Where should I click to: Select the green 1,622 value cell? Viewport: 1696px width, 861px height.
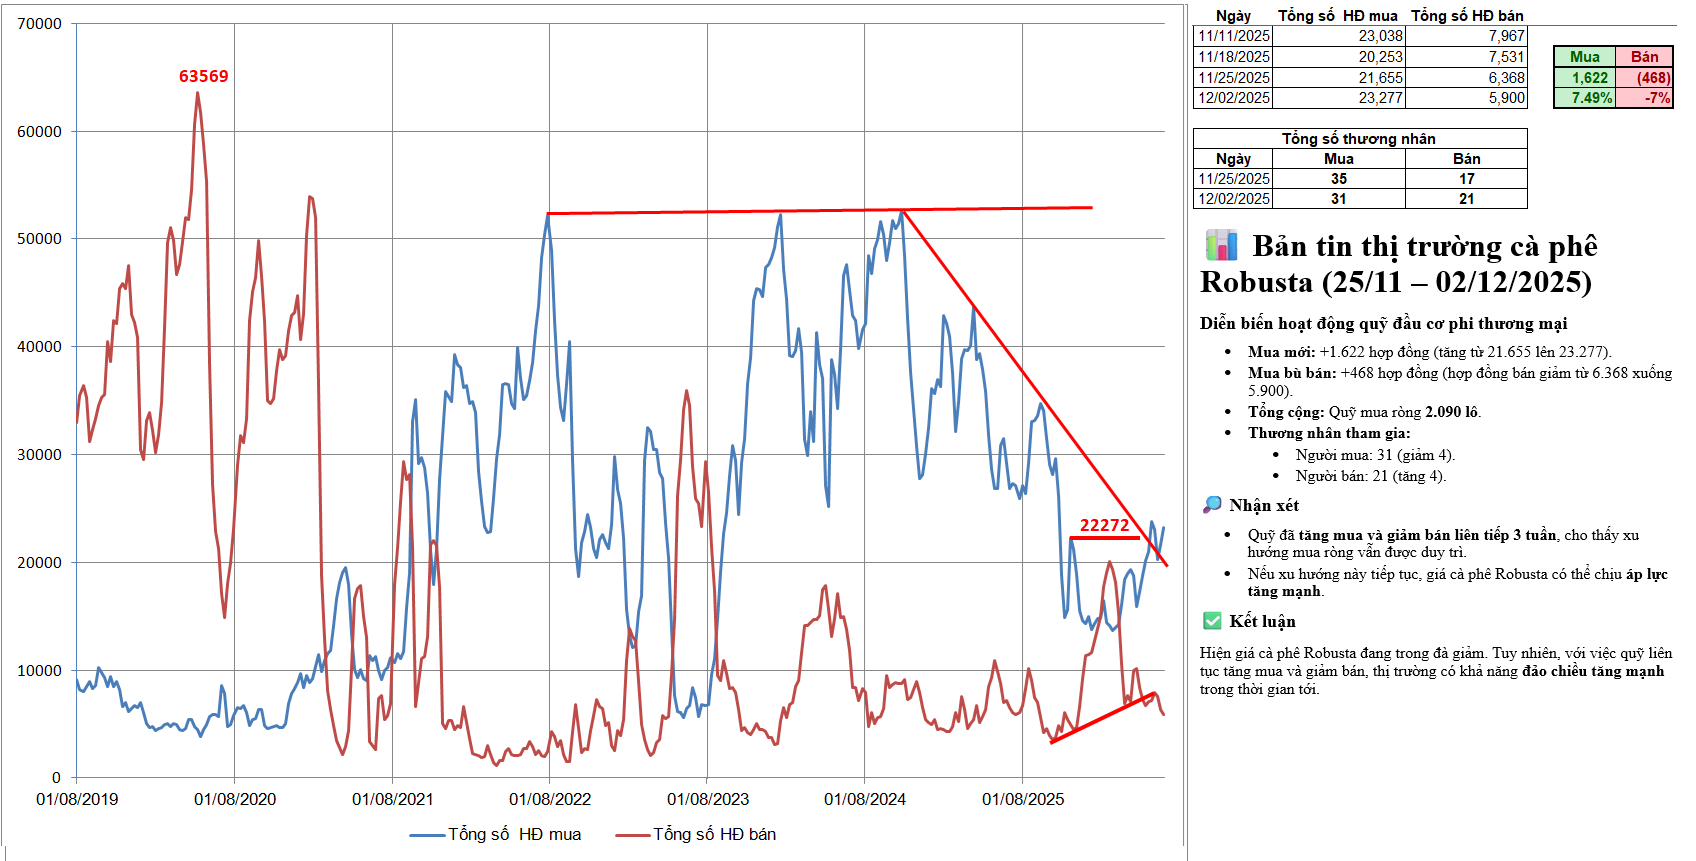click(x=1584, y=78)
